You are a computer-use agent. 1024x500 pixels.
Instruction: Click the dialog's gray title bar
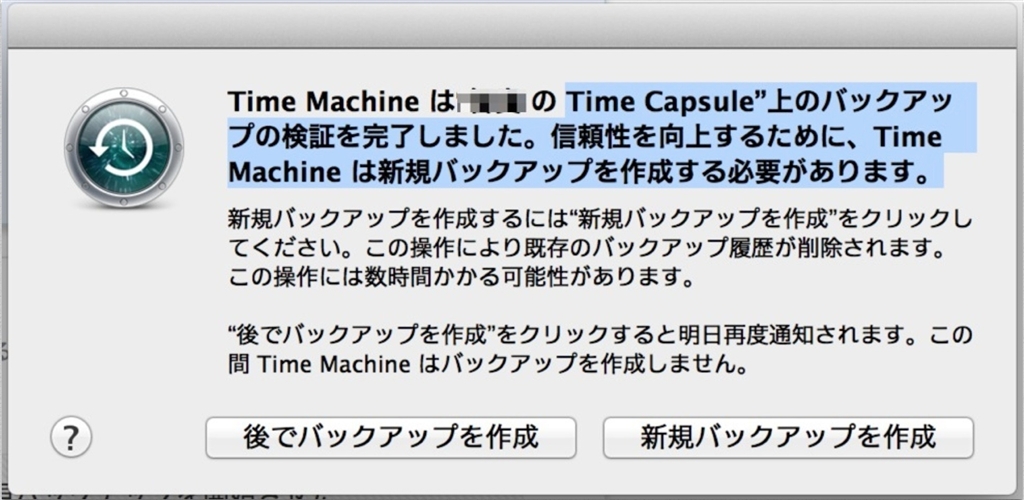[x=512, y=22]
